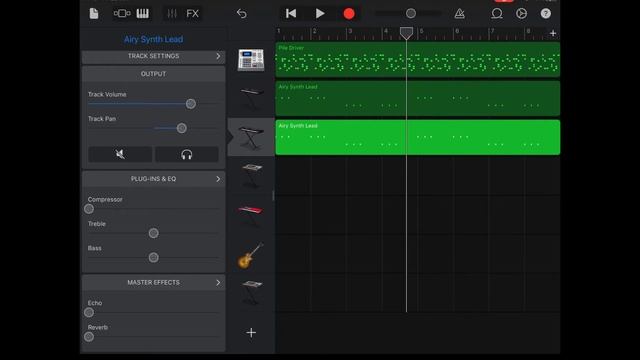Select the bright green Airy Synth Lead region
640x360 pixels.
(418, 137)
